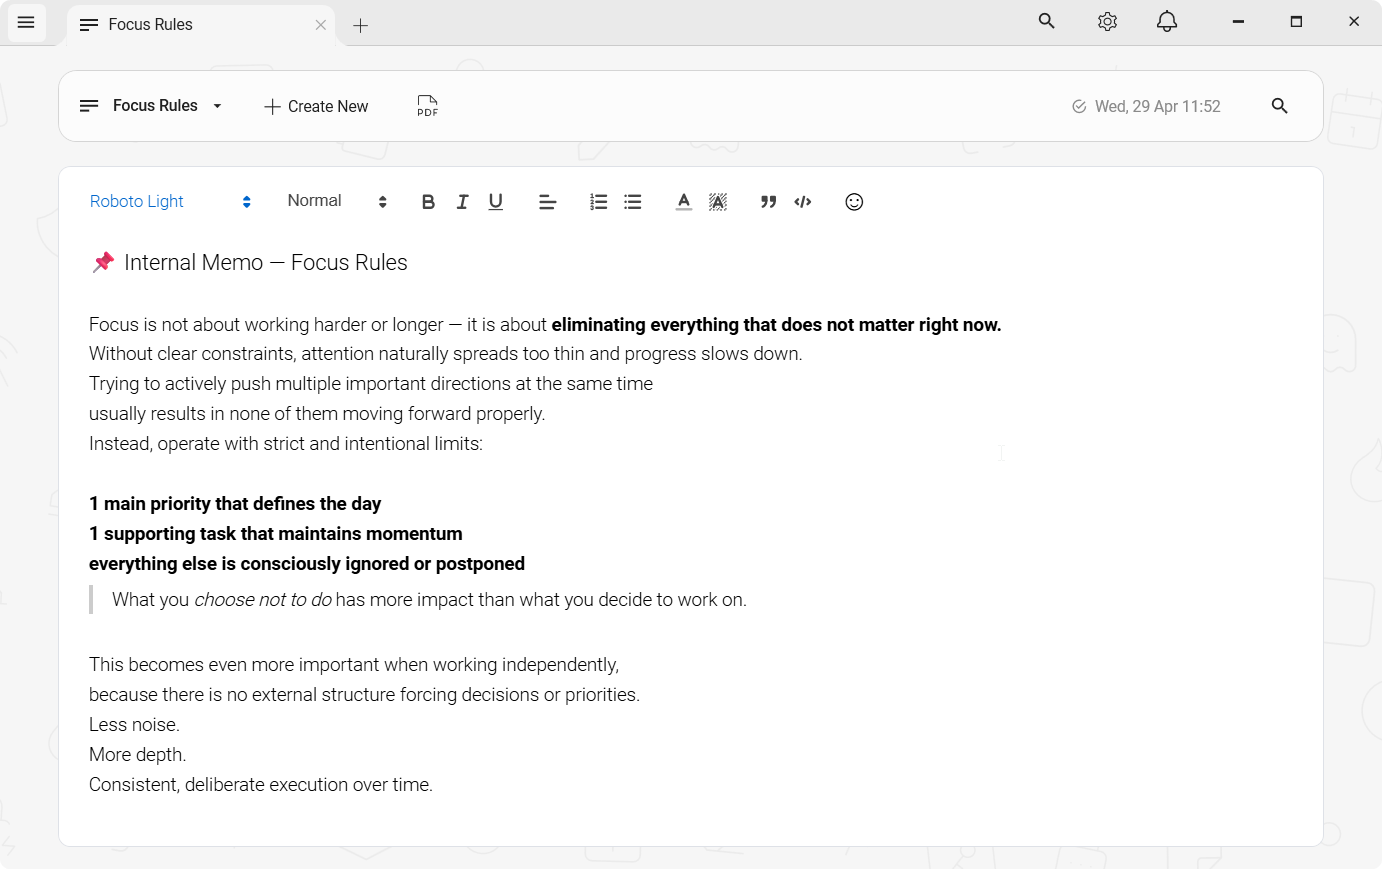Insert a code block
The image size is (1382, 869).
click(x=803, y=202)
